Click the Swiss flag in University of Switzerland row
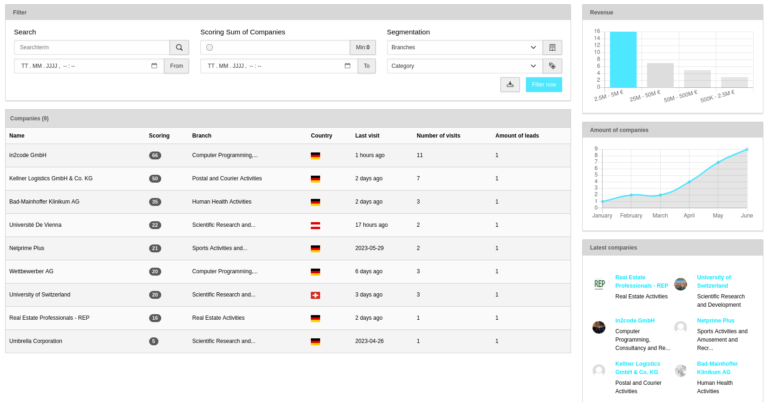Screen dimensions: 768x402 click(315, 295)
